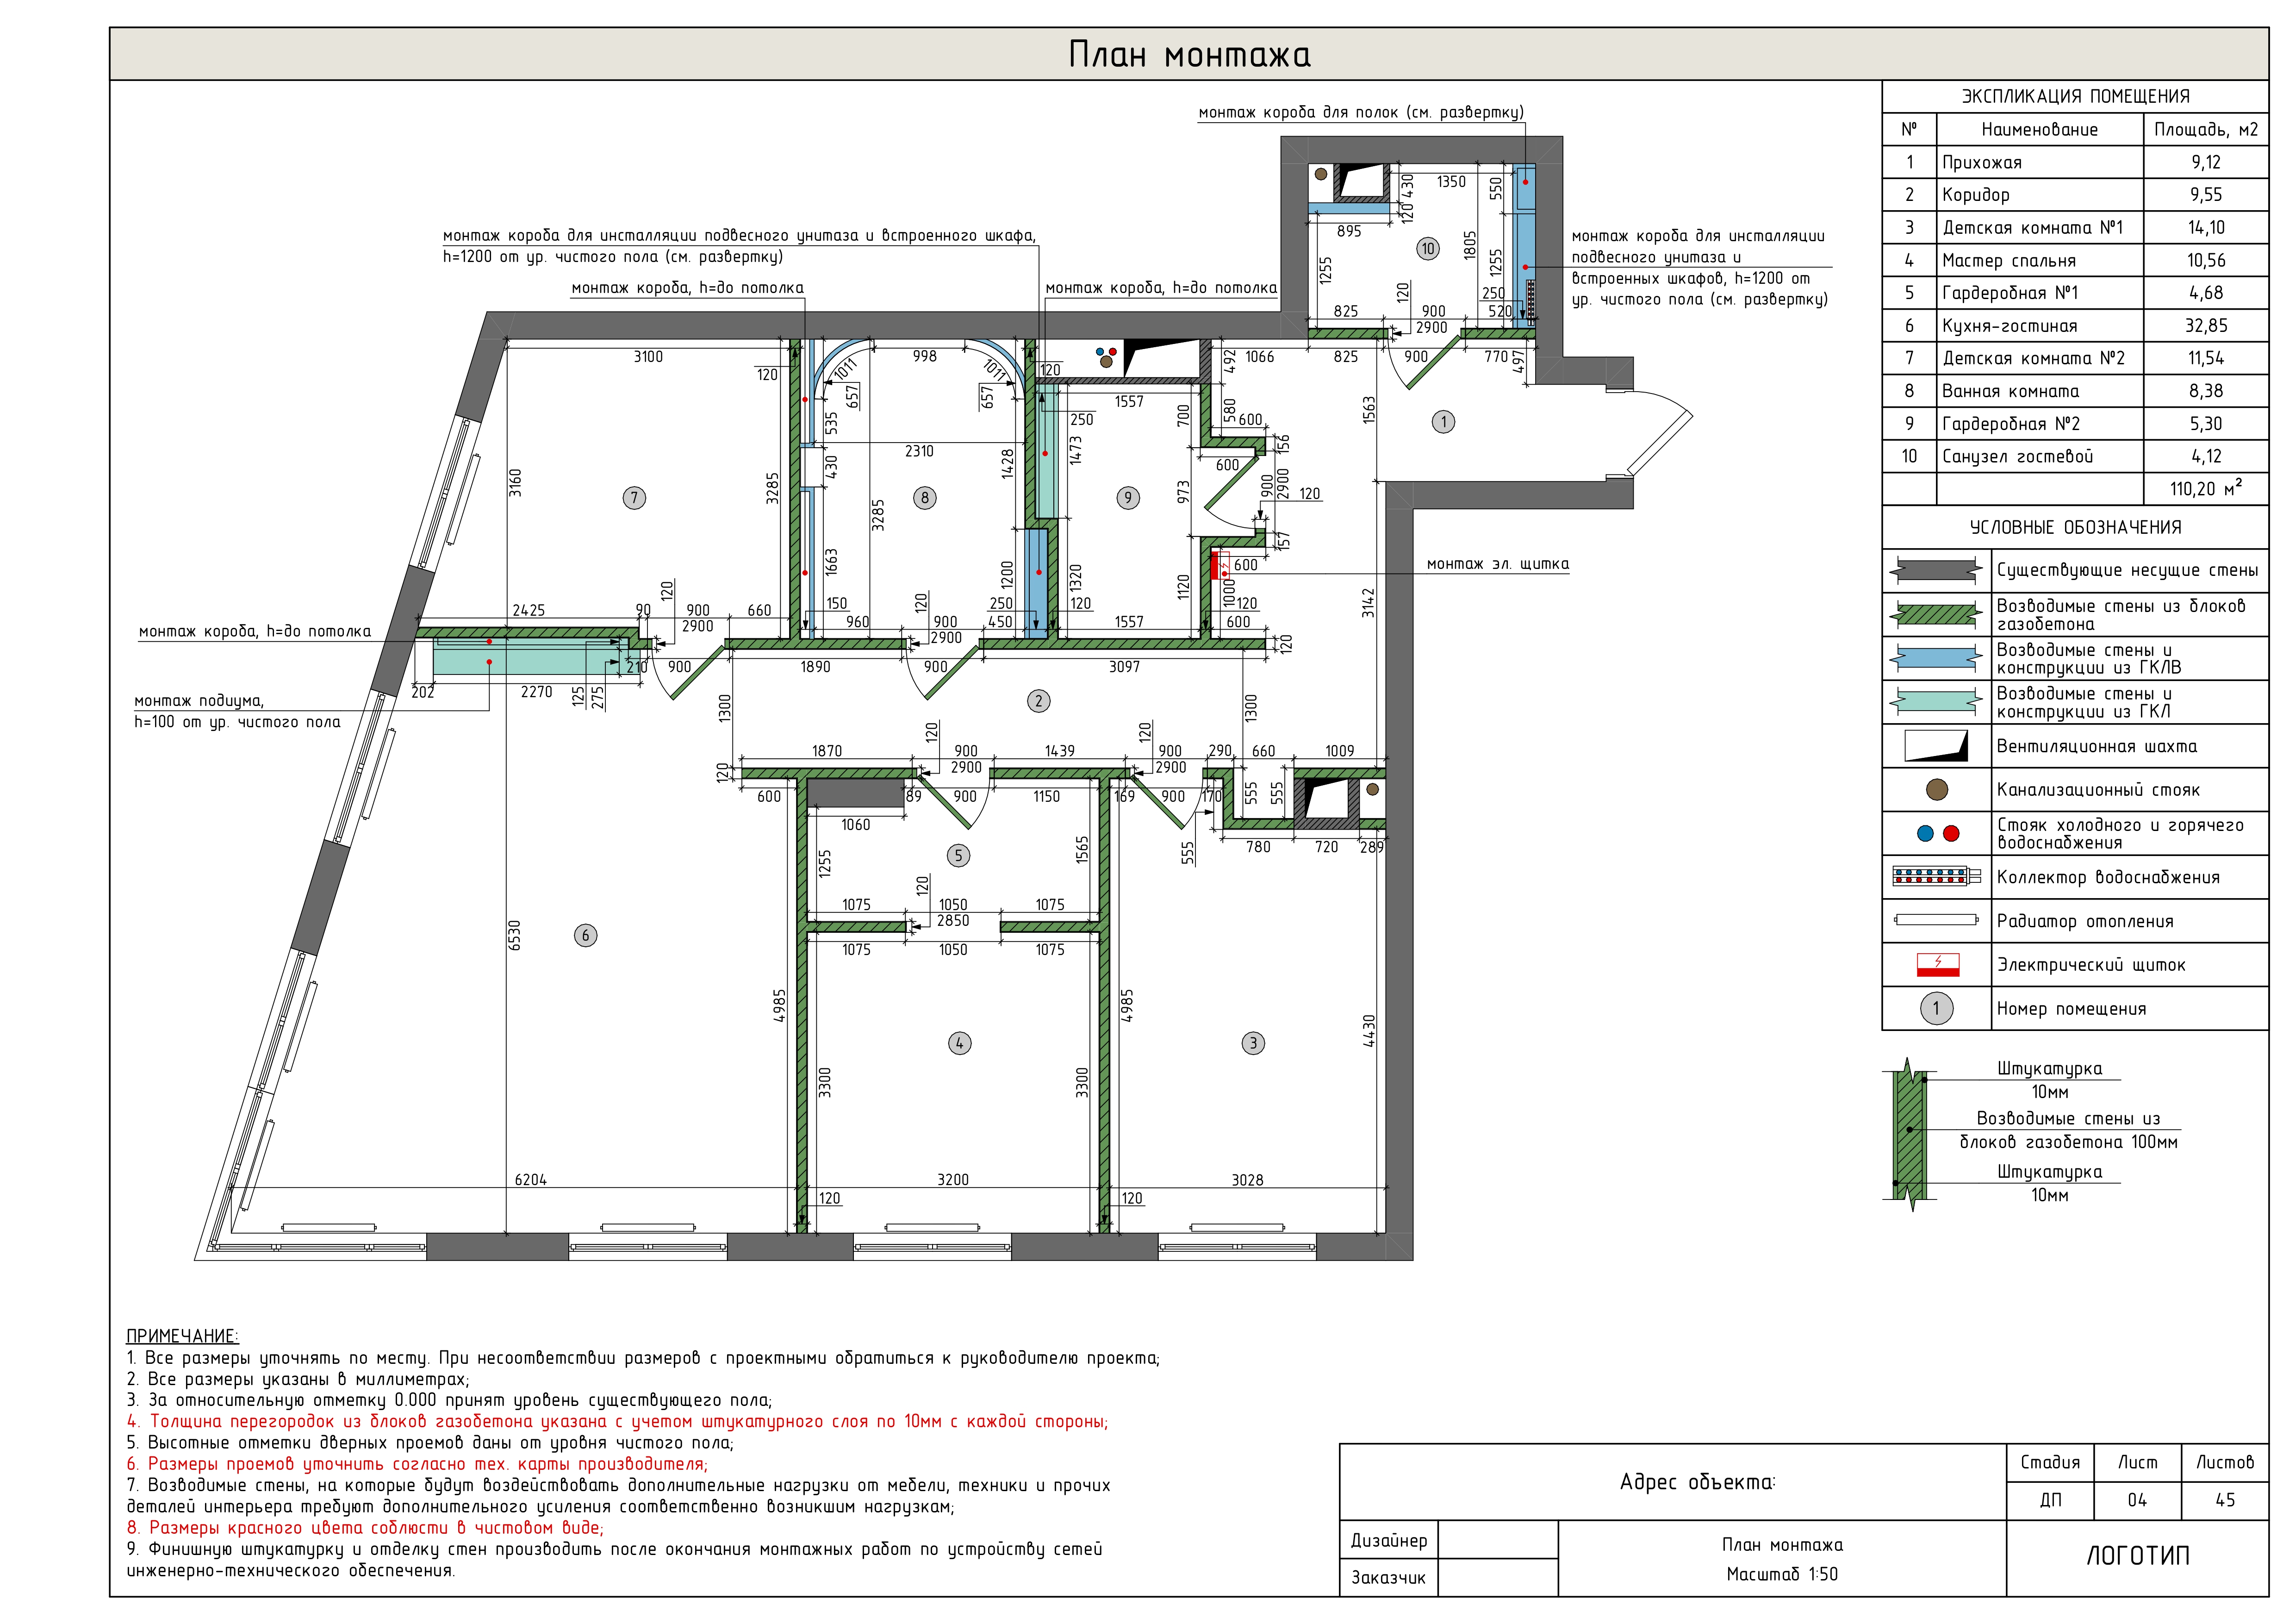Click the sewer riser legend circle
Image resolution: width=2296 pixels, height=1624 pixels.
[x=1937, y=790]
